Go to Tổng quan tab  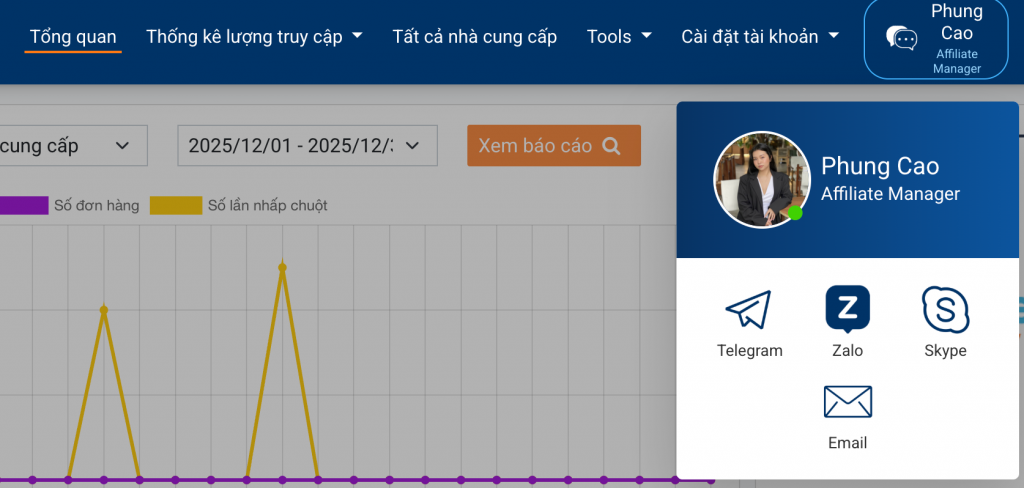point(73,37)
